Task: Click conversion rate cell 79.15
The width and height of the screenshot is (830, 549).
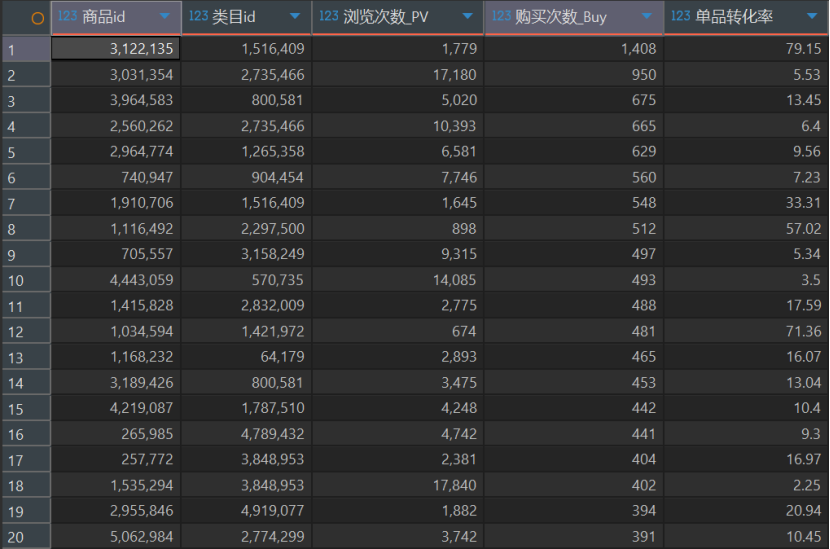Action: click(x=746, y=49)
